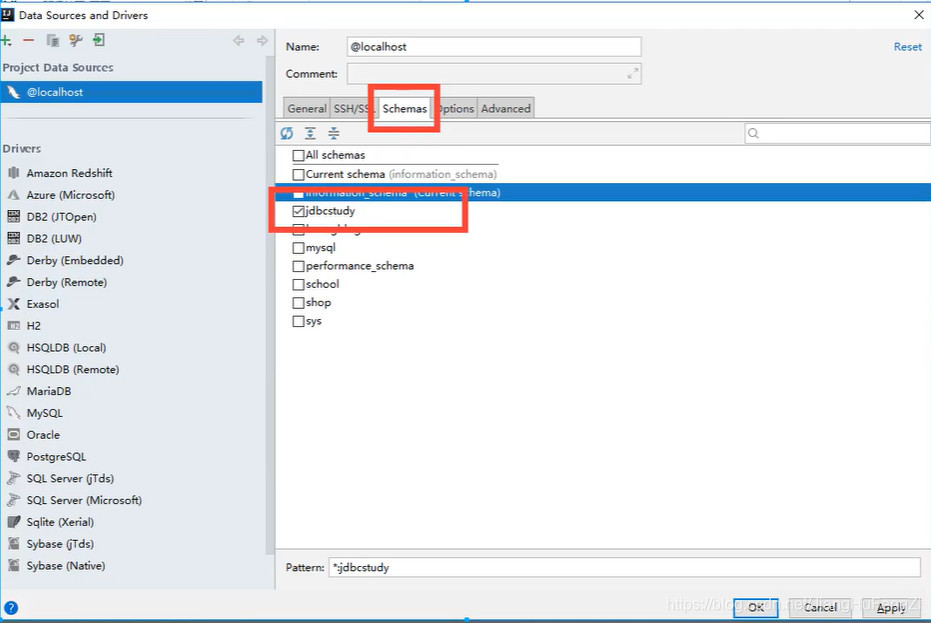
Task: Add a new data source with plus icon
Action: tap(7, 40)
